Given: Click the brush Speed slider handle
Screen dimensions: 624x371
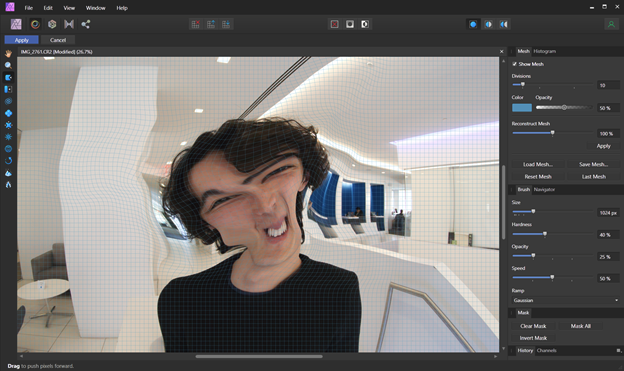Looking at the screenshot, I should [x=552, y=277].
